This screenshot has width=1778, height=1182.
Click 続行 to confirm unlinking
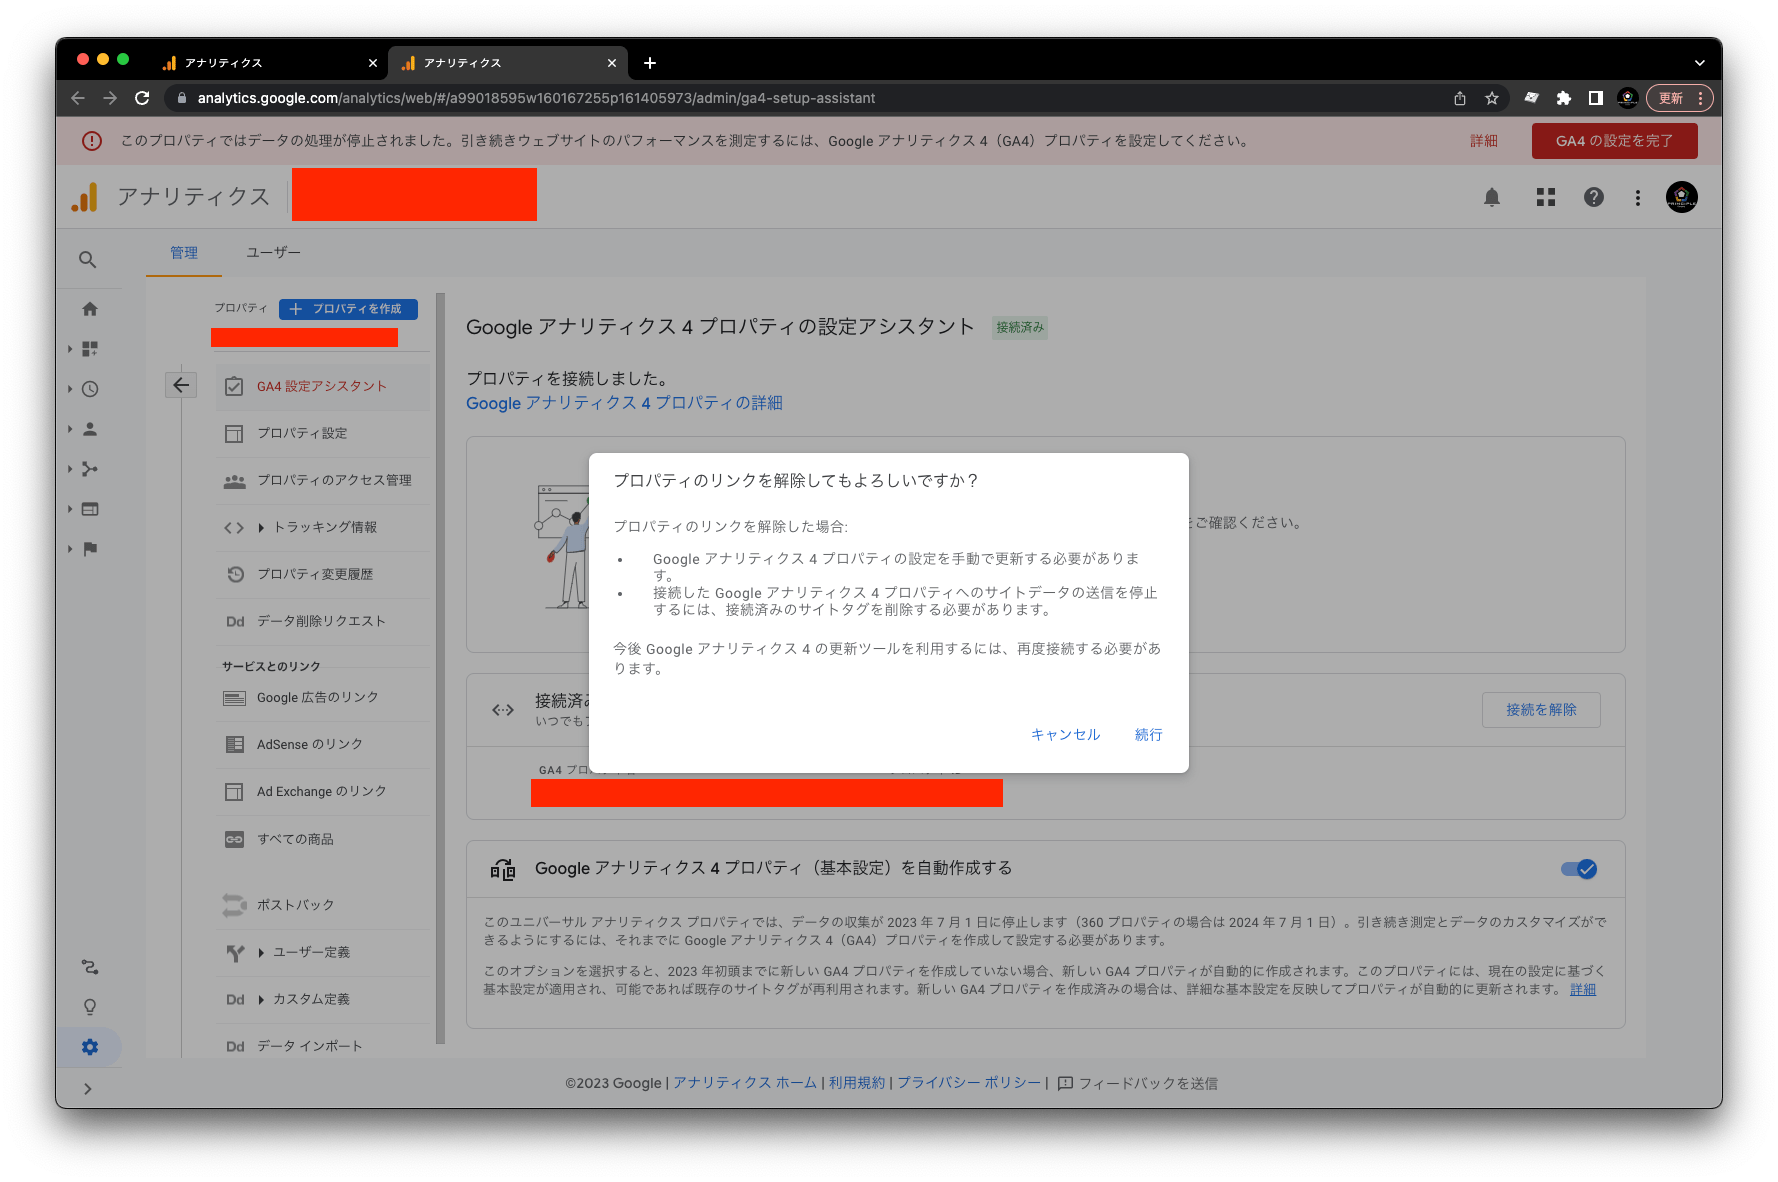tap(1148, 735)
